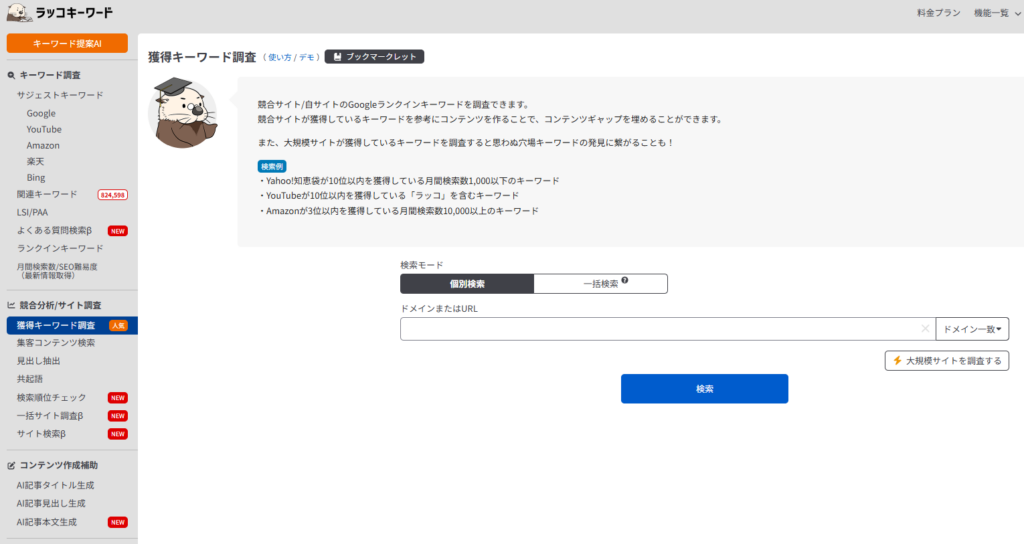Click the help icon beside 一括検索
The width and height of the screenshot is (1024, 544).
[625, 281]
